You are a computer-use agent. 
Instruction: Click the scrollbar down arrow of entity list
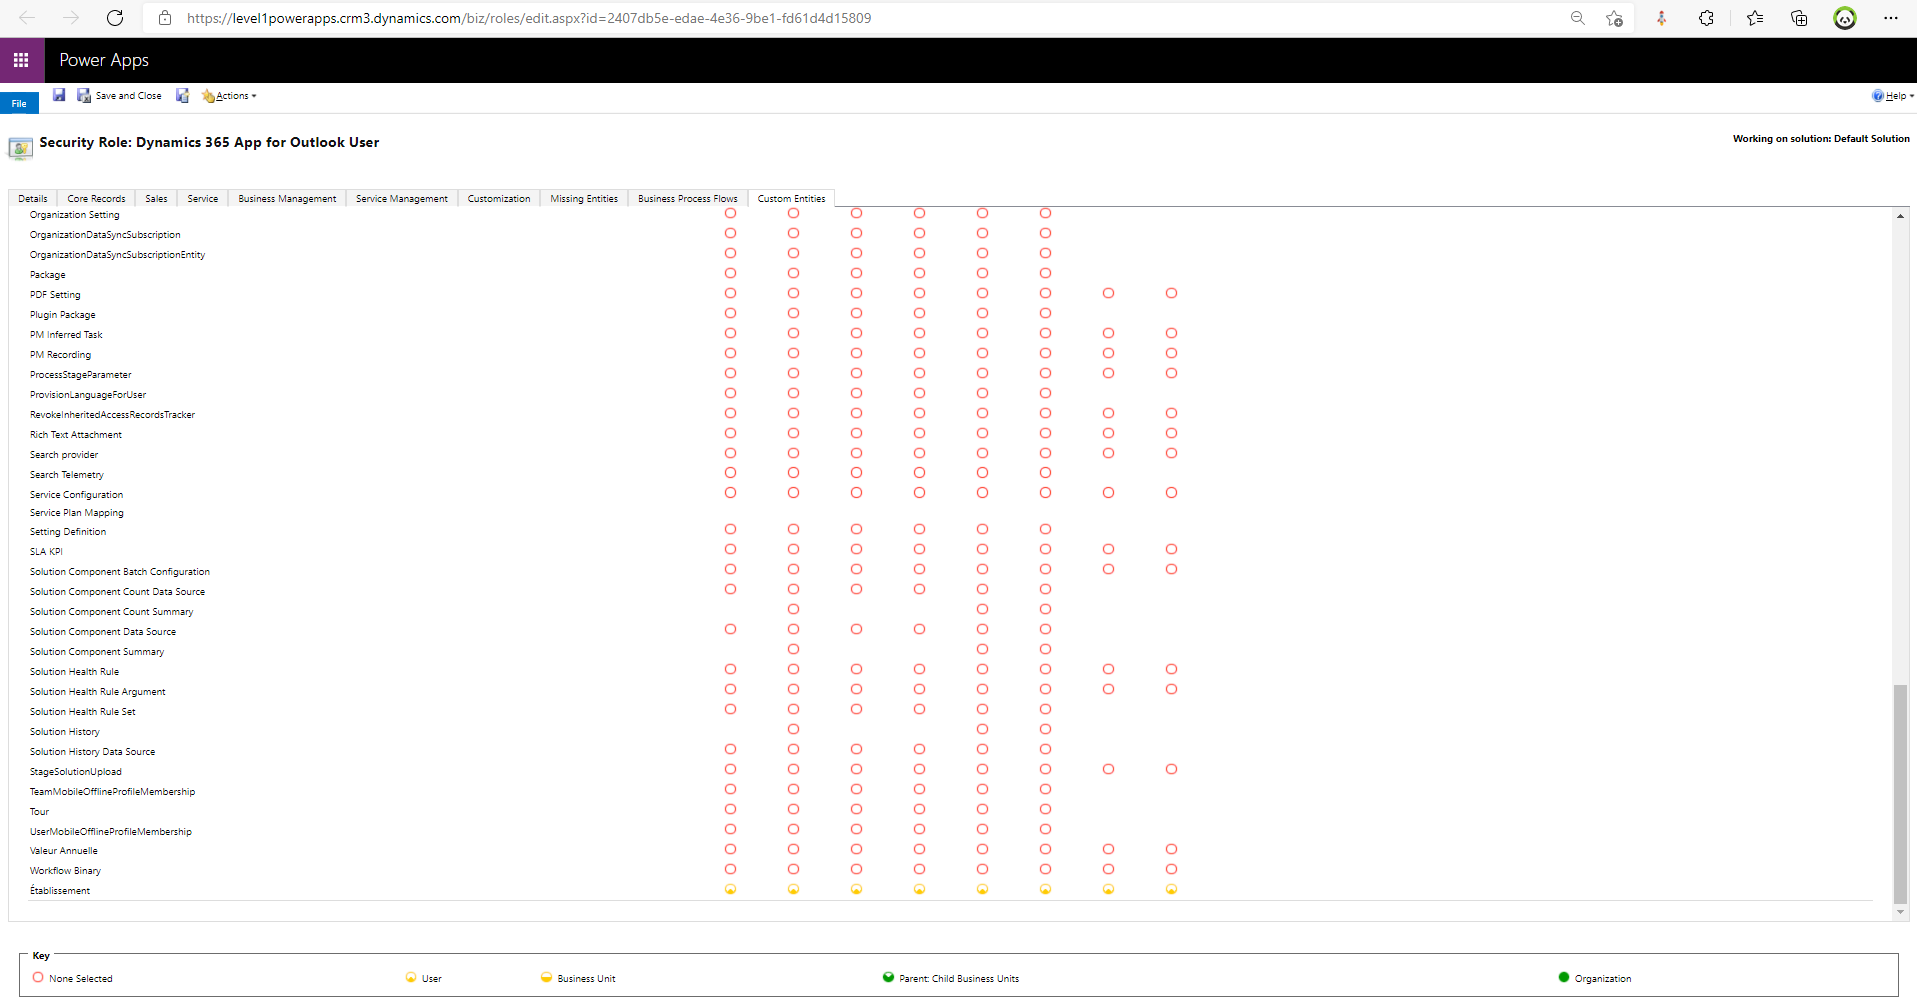(1900, 912)
